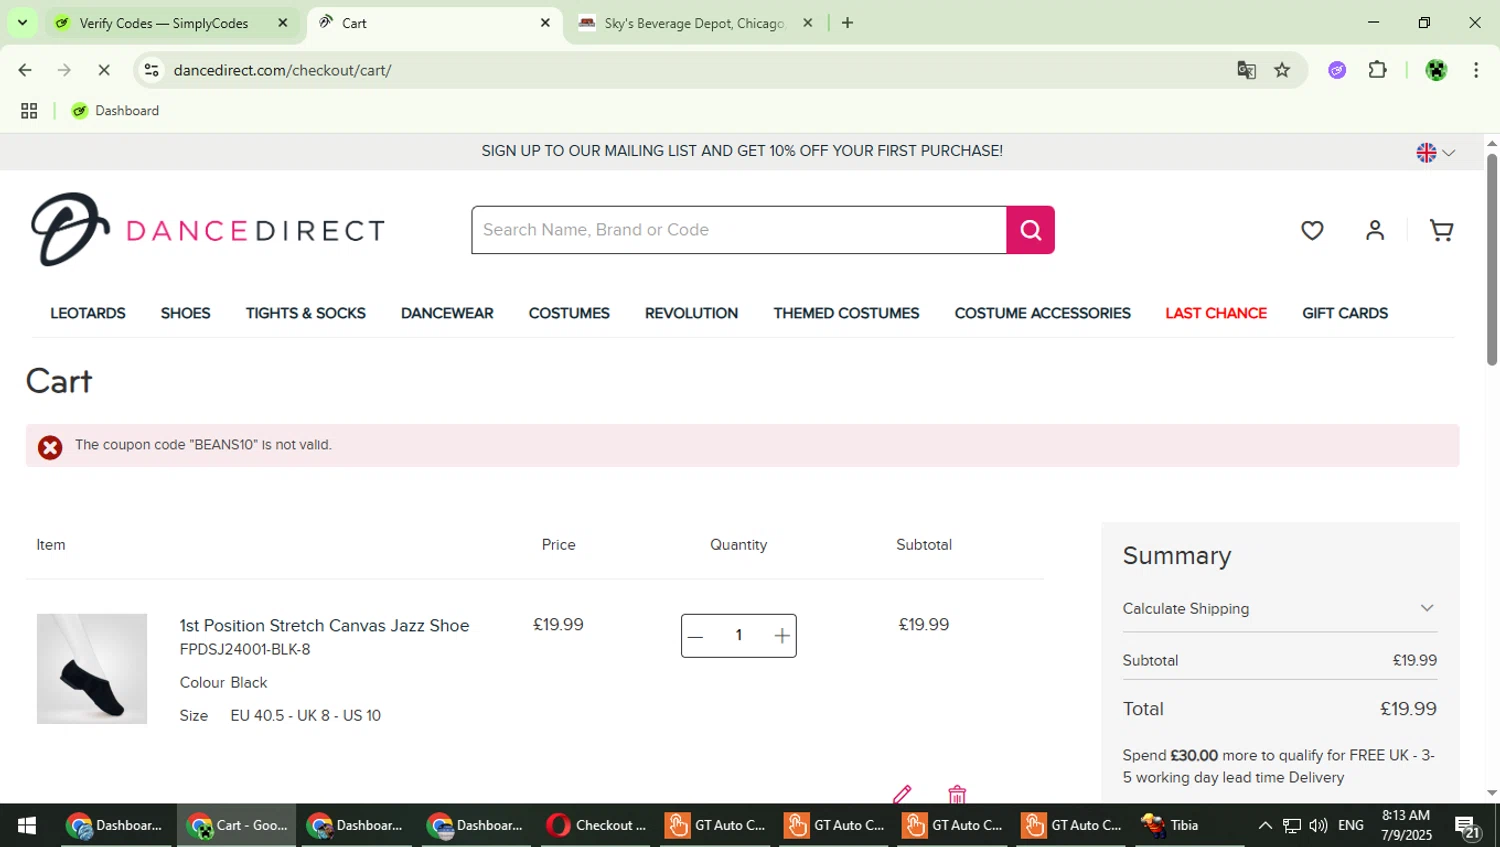Viewport: 1500px width, 847px height.
Task: Open the language flag dropdown
Action: coord(1435,153)
